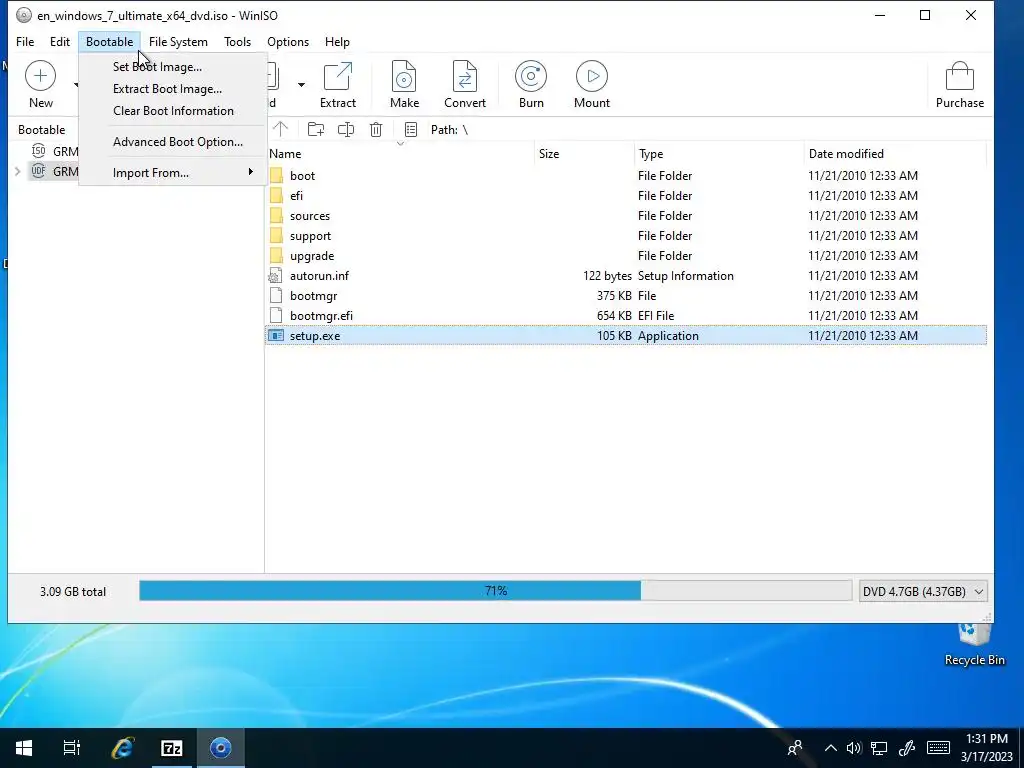1024x768 pixels.
Task: Launch Internet Explorer from taskbar
Action: tap(122, 748)
